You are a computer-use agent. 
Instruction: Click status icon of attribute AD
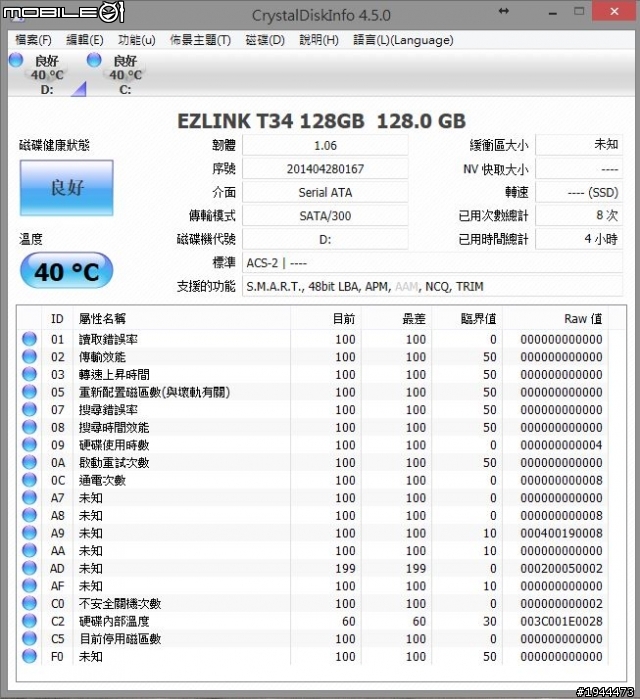(29, 568)
